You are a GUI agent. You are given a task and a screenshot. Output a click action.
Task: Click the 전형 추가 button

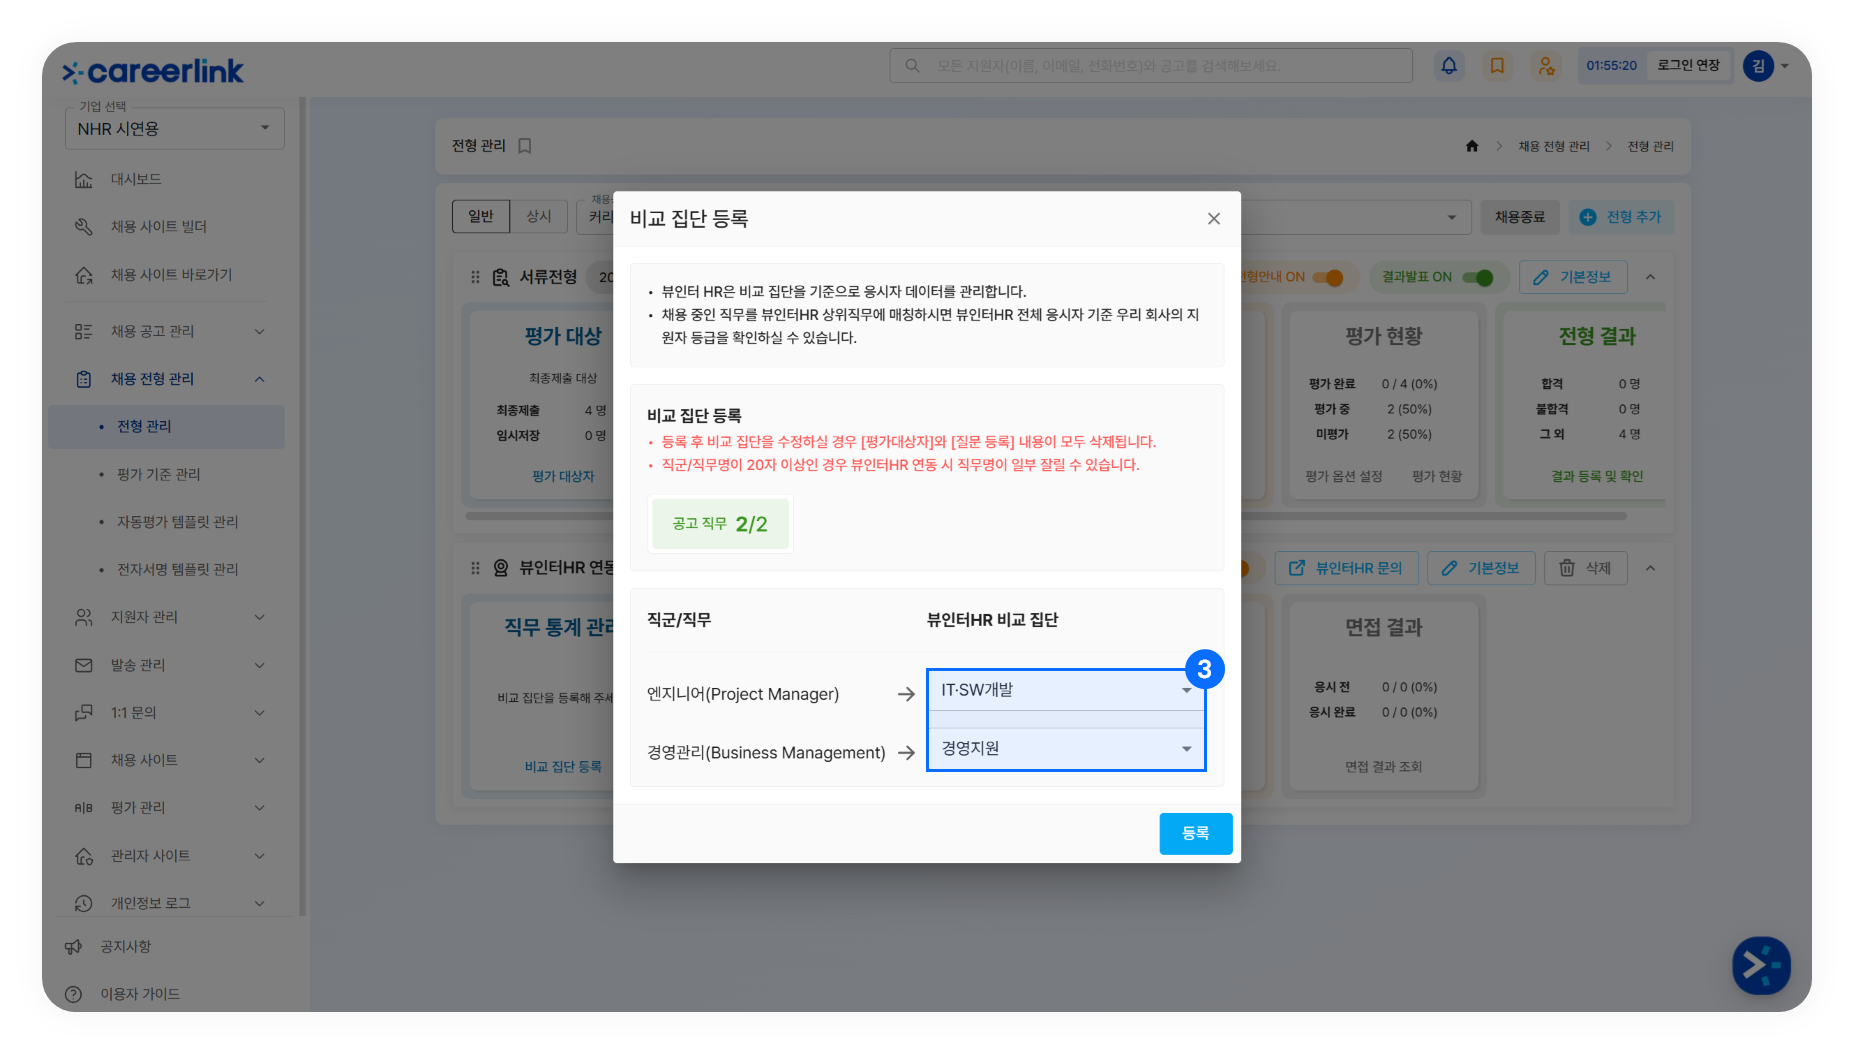[x=1620, y=217]
